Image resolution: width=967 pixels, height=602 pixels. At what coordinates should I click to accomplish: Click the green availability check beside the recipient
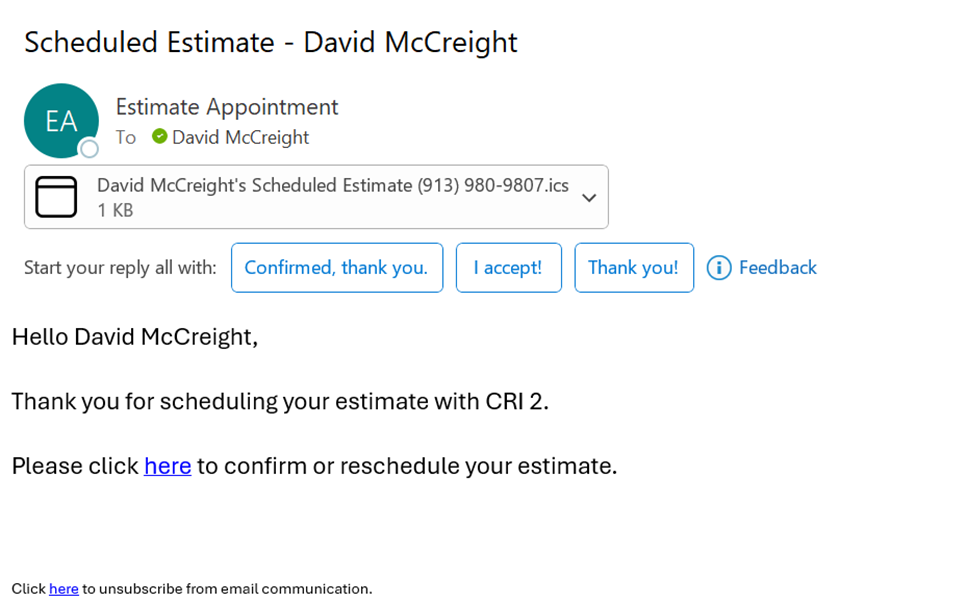[160, 136]
